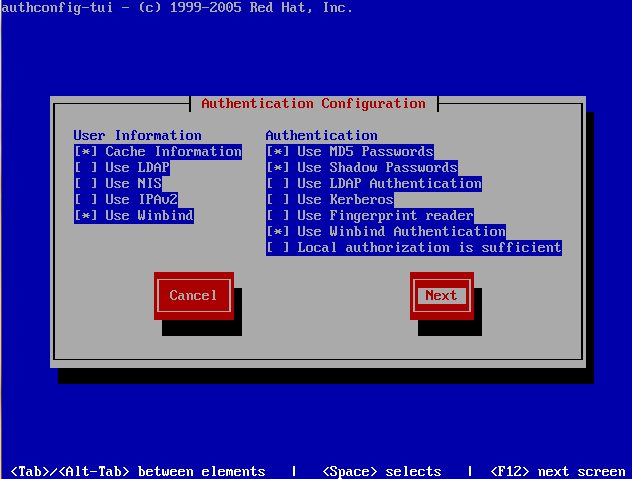Image resolution: width=632 pixels, height=479 pixels.
Task: Check Local authorization is sufficient
Action: pyautogui.click(x=414, y=248)
